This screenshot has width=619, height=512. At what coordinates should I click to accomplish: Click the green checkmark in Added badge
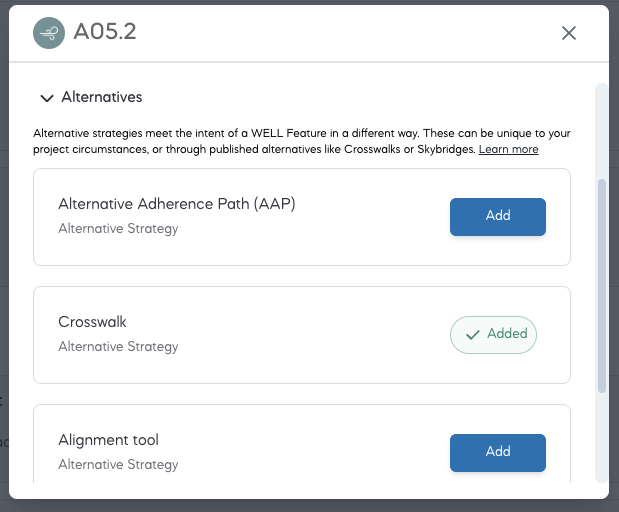(473, 335)
